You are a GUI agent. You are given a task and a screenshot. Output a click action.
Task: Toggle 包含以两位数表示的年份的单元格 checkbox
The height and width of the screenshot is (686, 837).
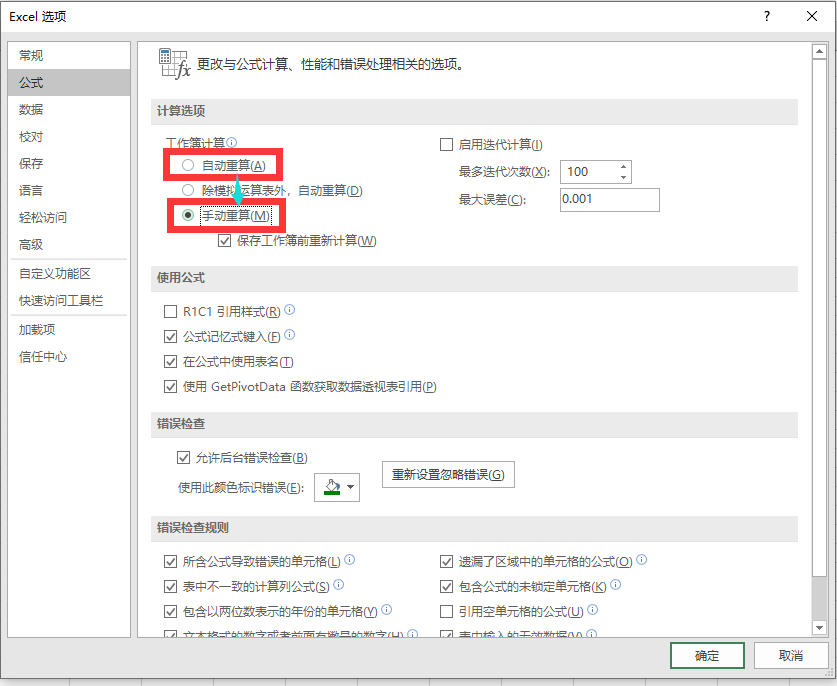pos(170,611)
